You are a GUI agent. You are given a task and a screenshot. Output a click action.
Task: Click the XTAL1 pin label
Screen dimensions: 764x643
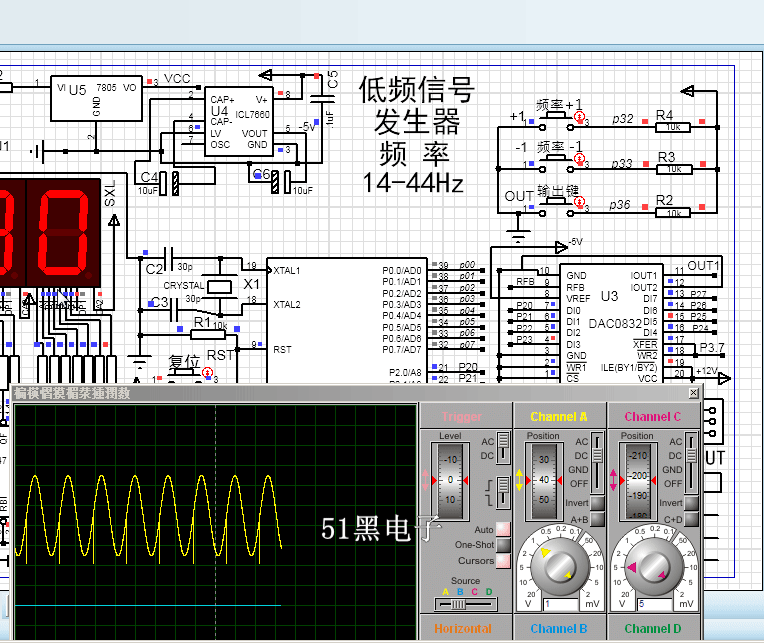tap(287, 270)
